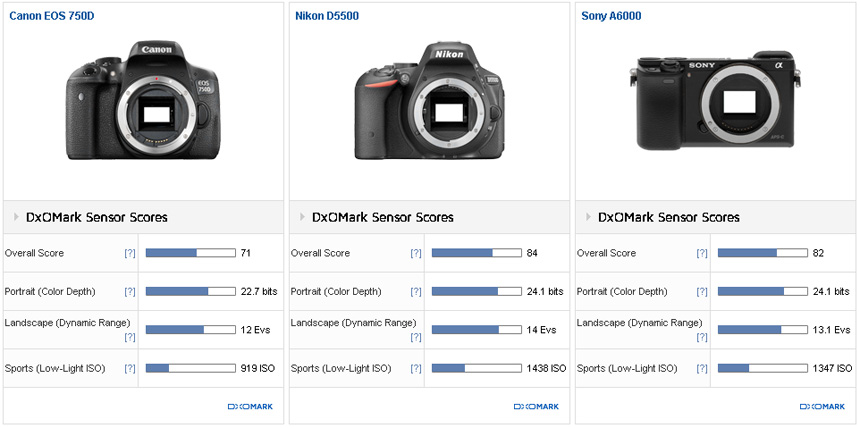Select Nikon low-light value 1438 ISO
This screenshot has width=860, height=428.
546,368
